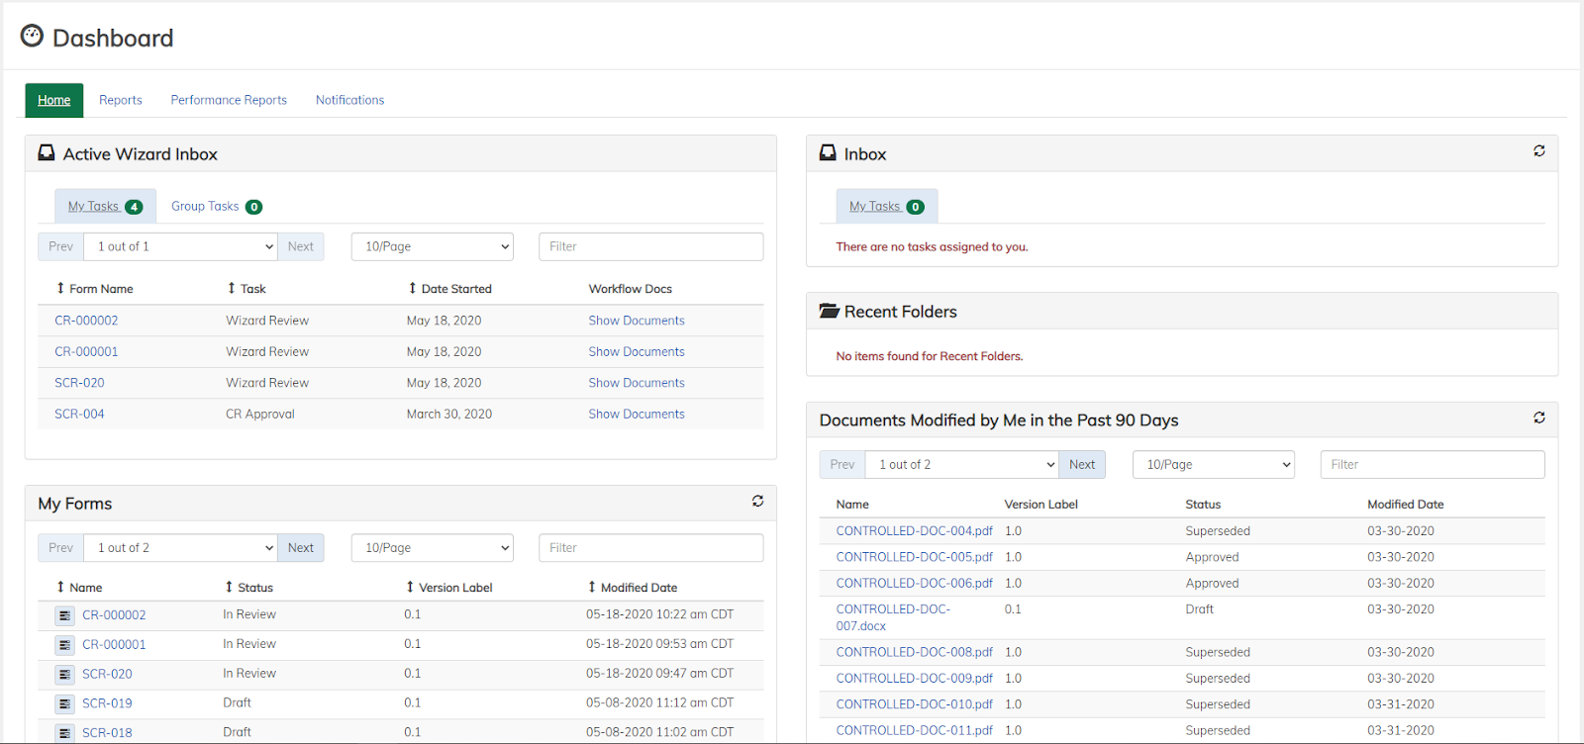Open CR-000001 in Active Wizard Inbox
The image size is (1584, 744).
click(x=86, y=352)
